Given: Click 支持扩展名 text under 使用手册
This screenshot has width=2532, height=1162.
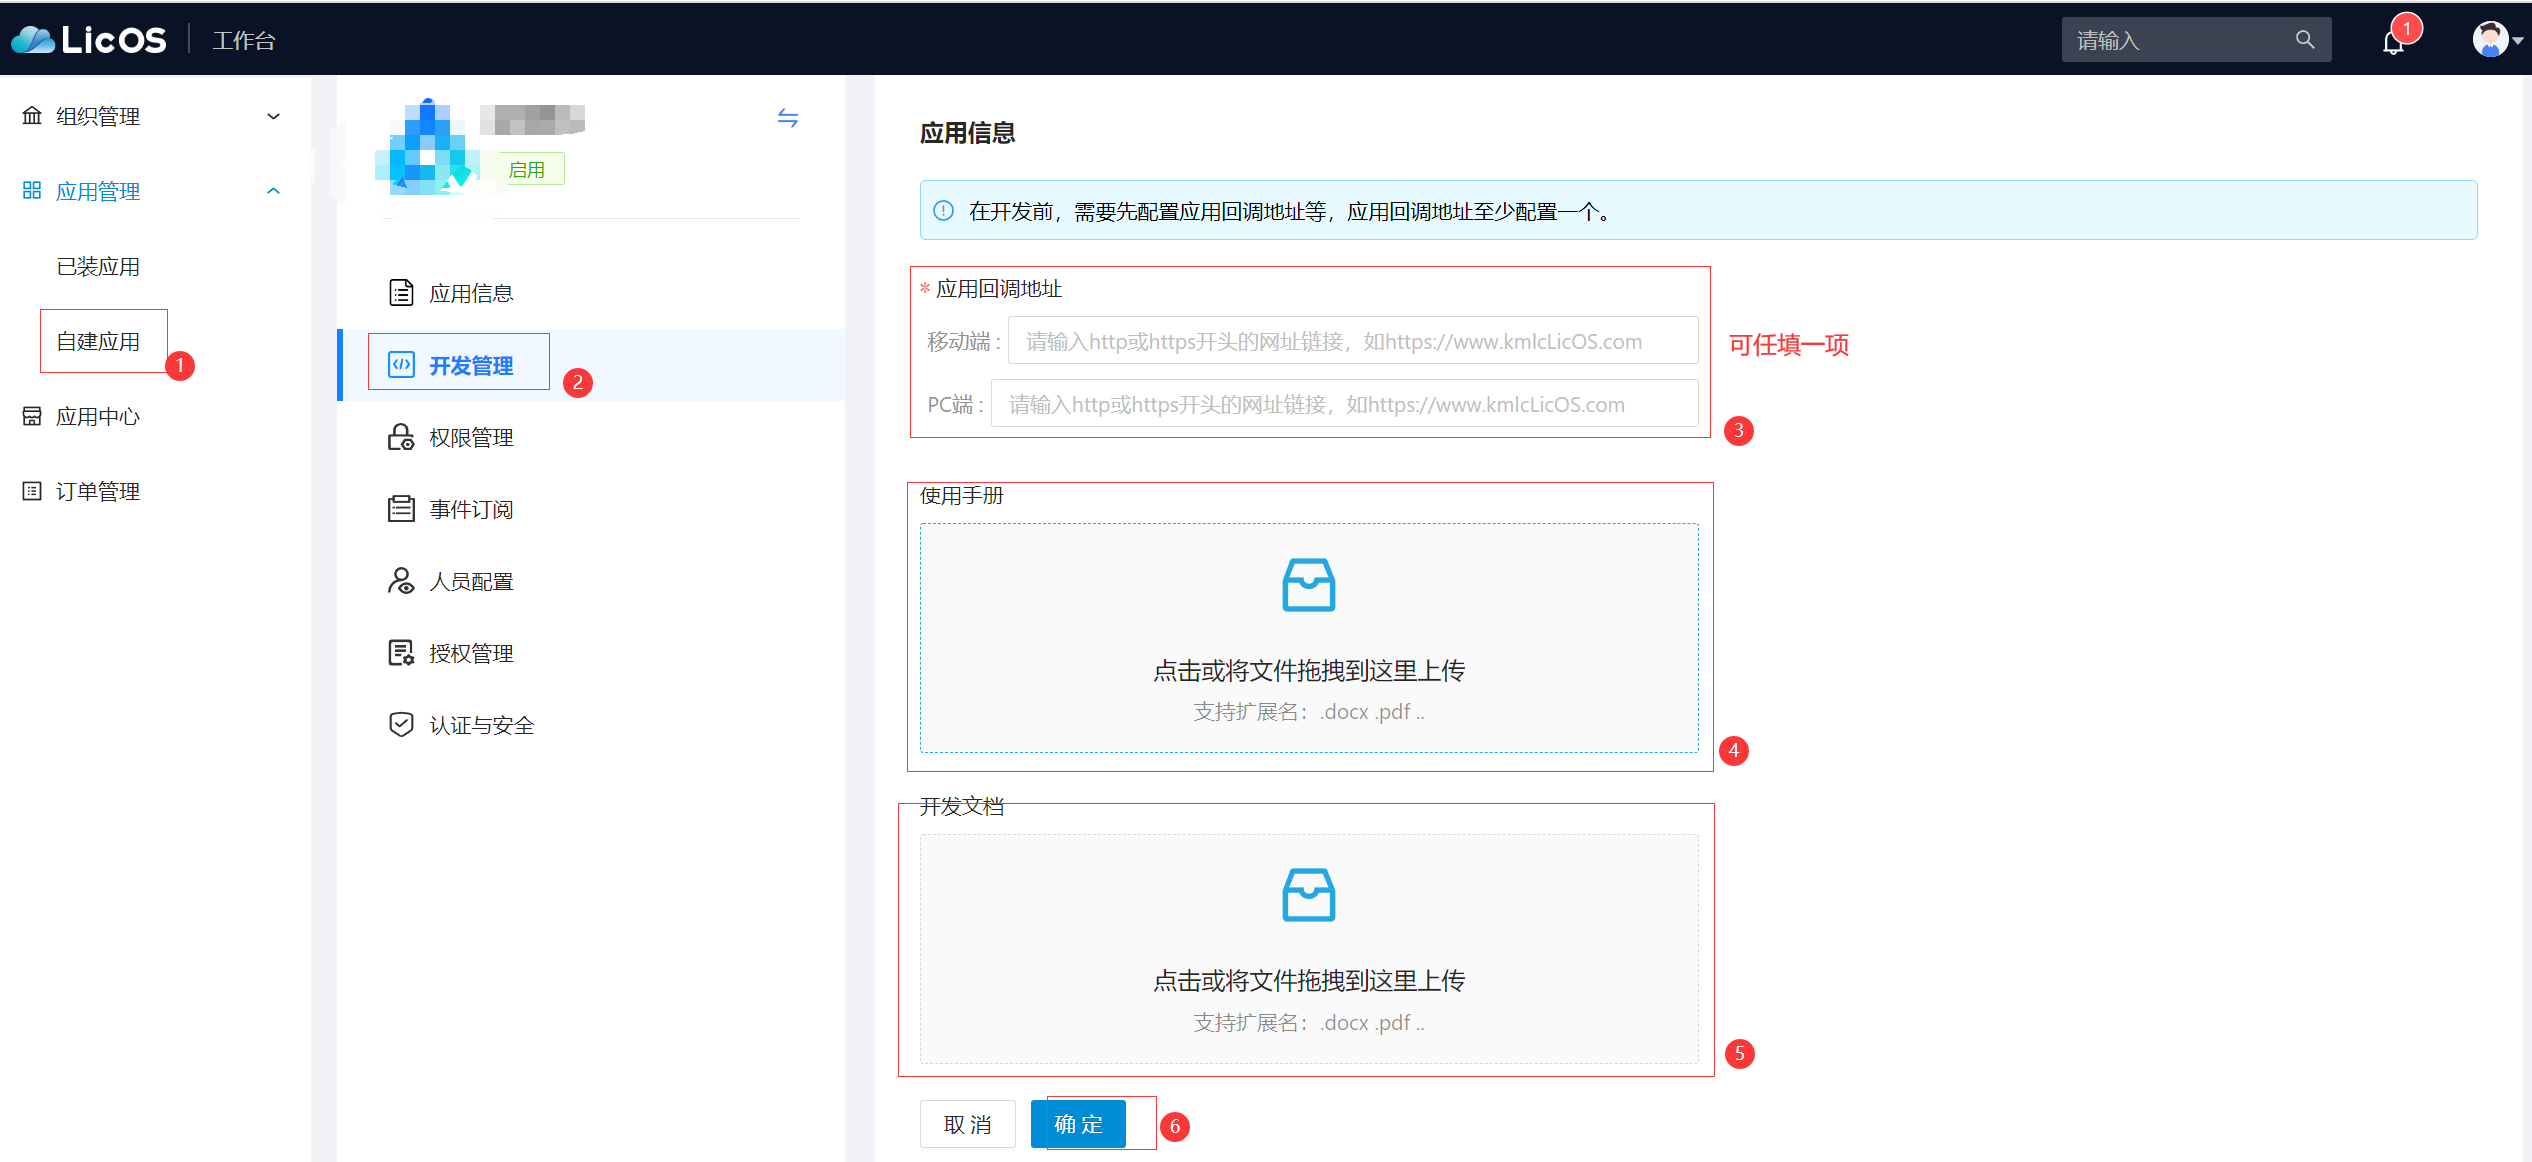Looking at the screenshot, I should coord(1309,712).
